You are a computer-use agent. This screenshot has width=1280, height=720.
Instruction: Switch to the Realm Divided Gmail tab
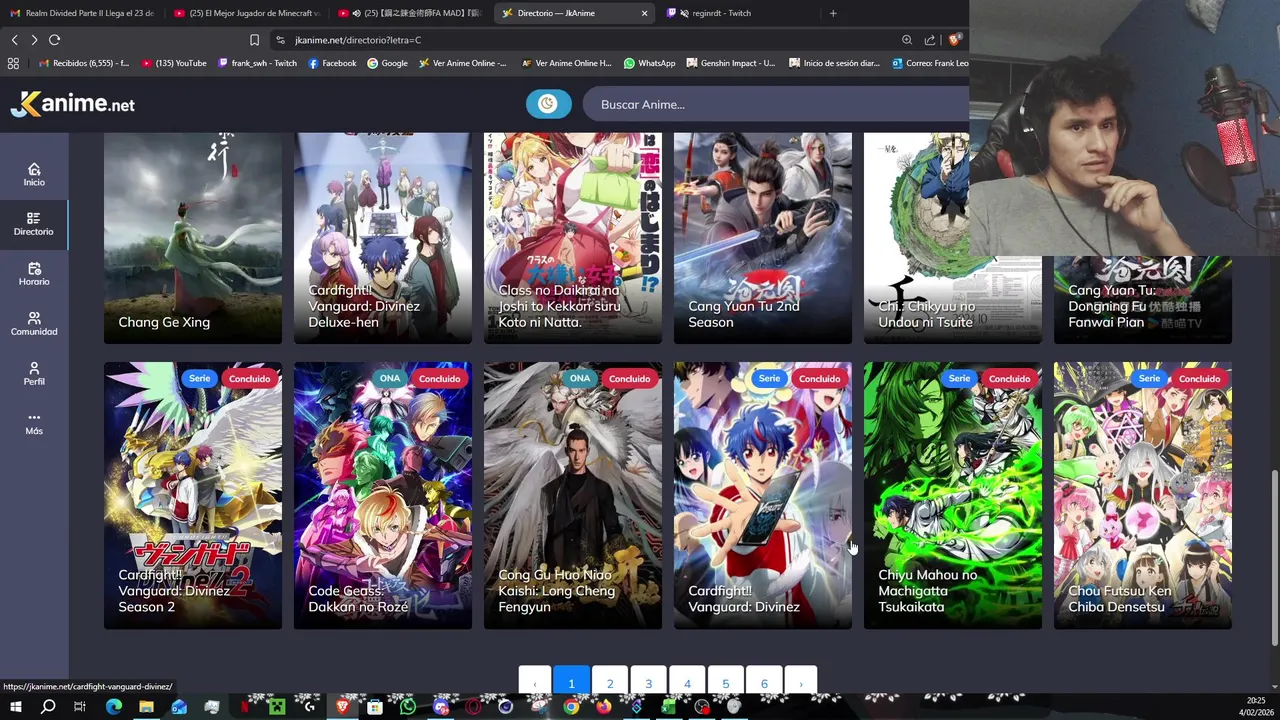click(x=82, y=13)
